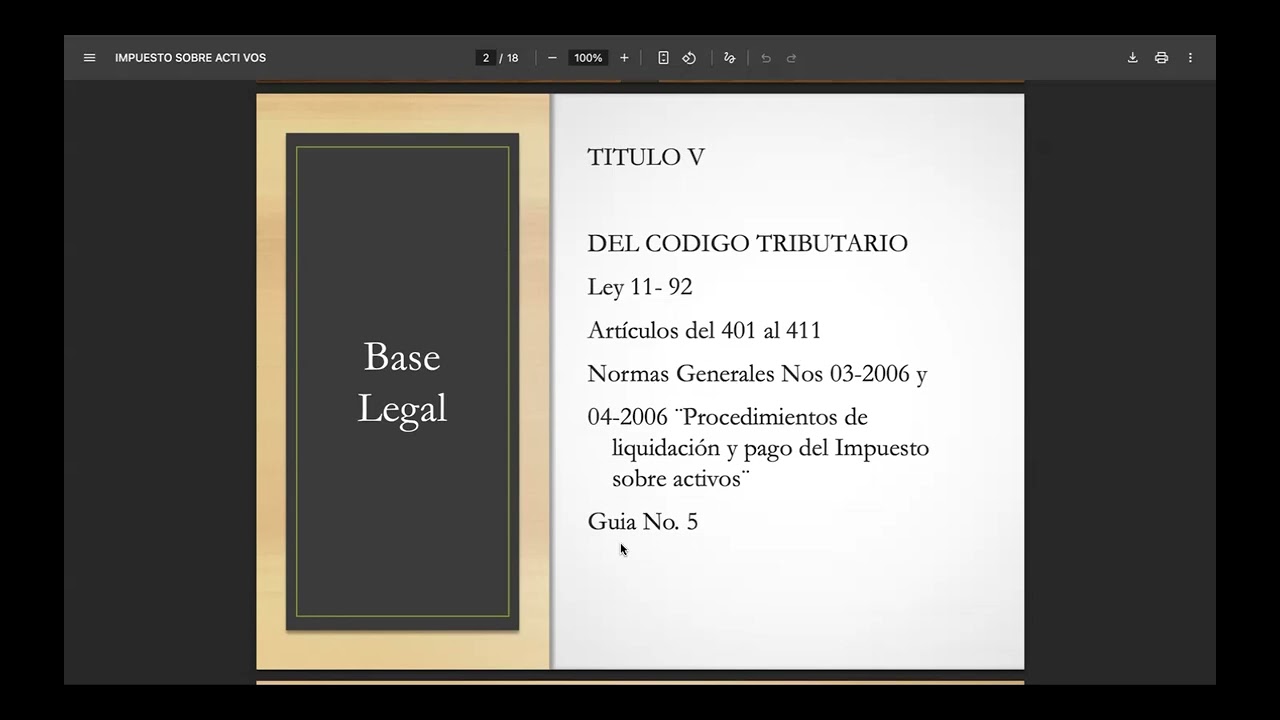This screenshot has width=1280, height=720.
Task: Click the total page count 18
Action: click(x=512, y=58)
